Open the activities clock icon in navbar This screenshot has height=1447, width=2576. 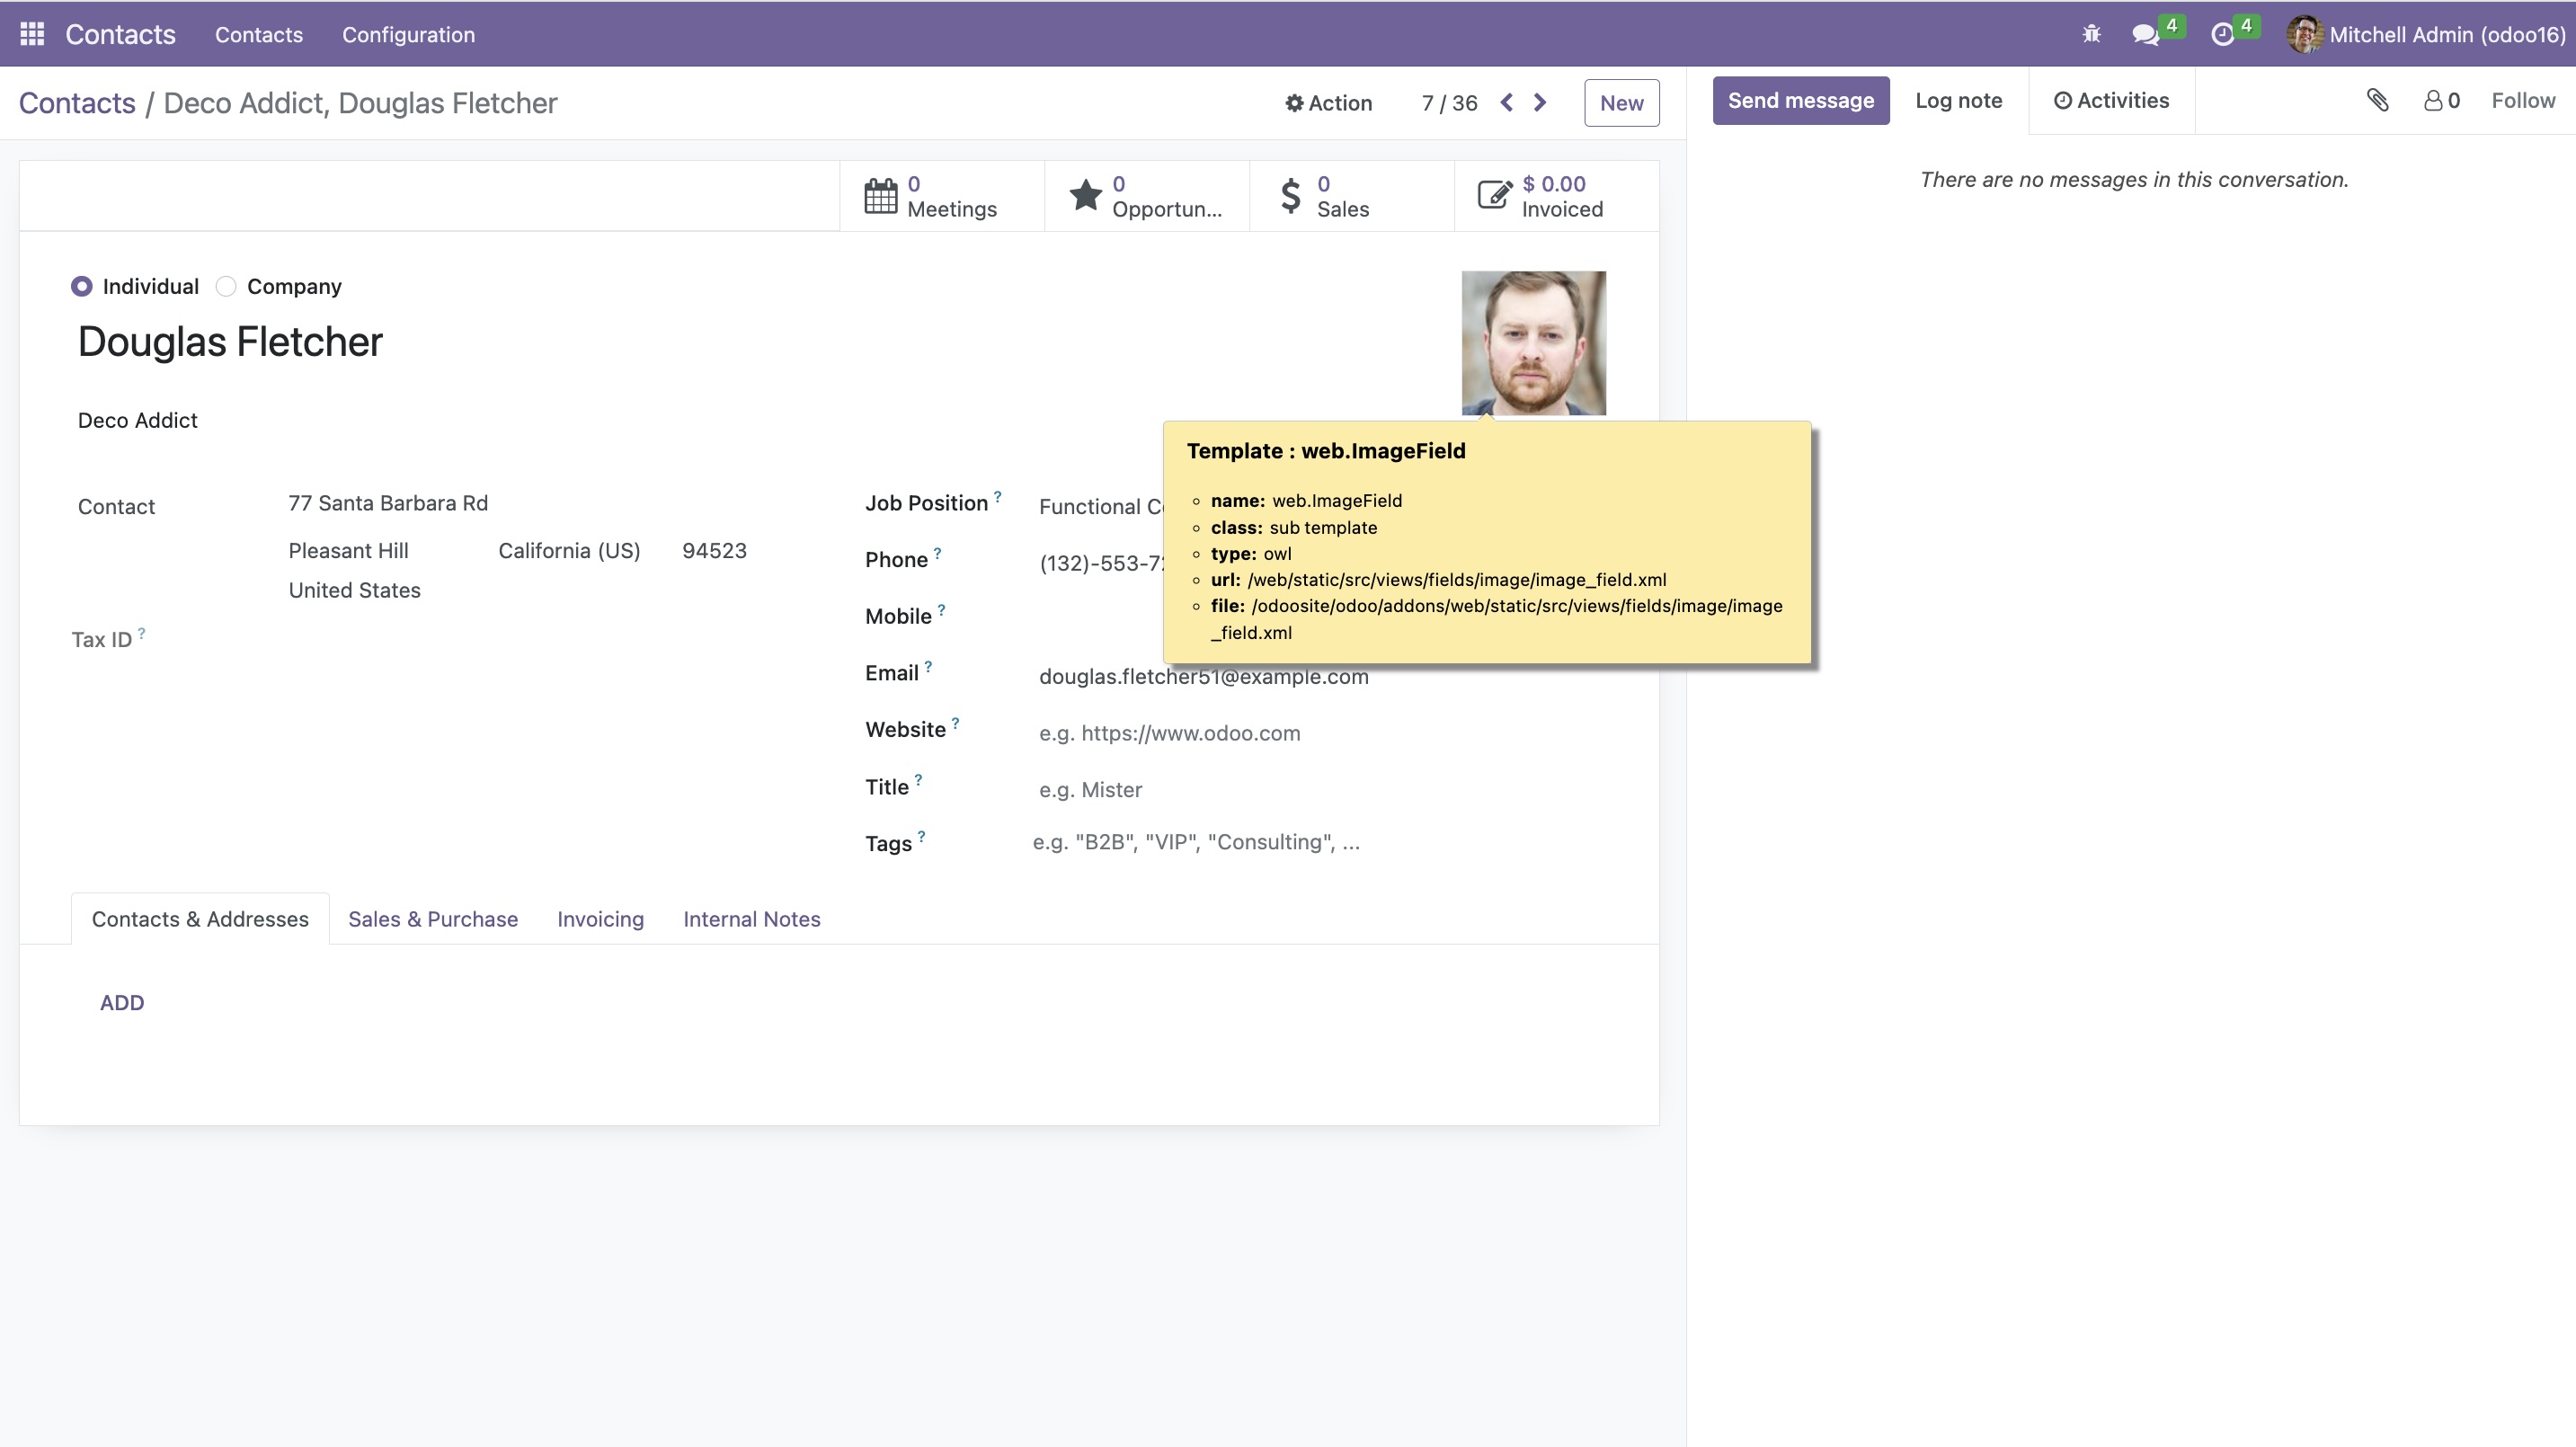pos(2222,35)
